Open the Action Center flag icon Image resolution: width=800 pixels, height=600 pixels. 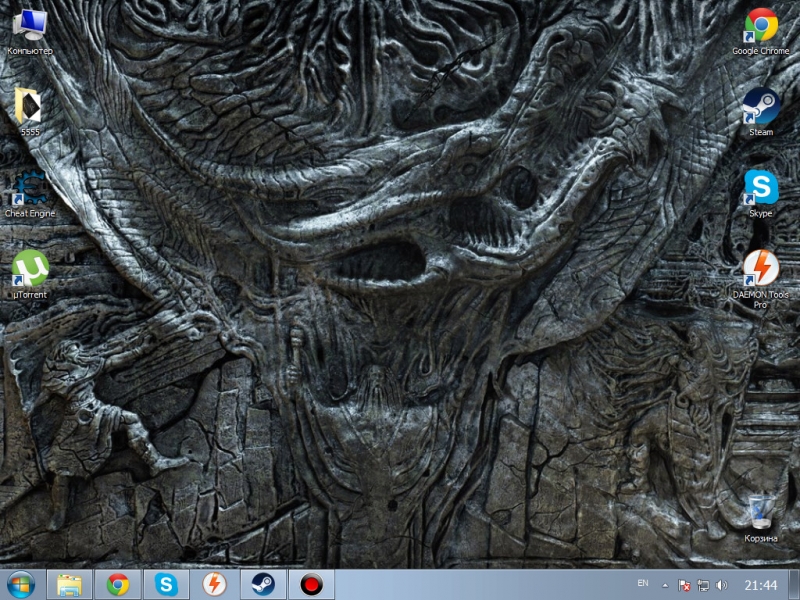684,585
